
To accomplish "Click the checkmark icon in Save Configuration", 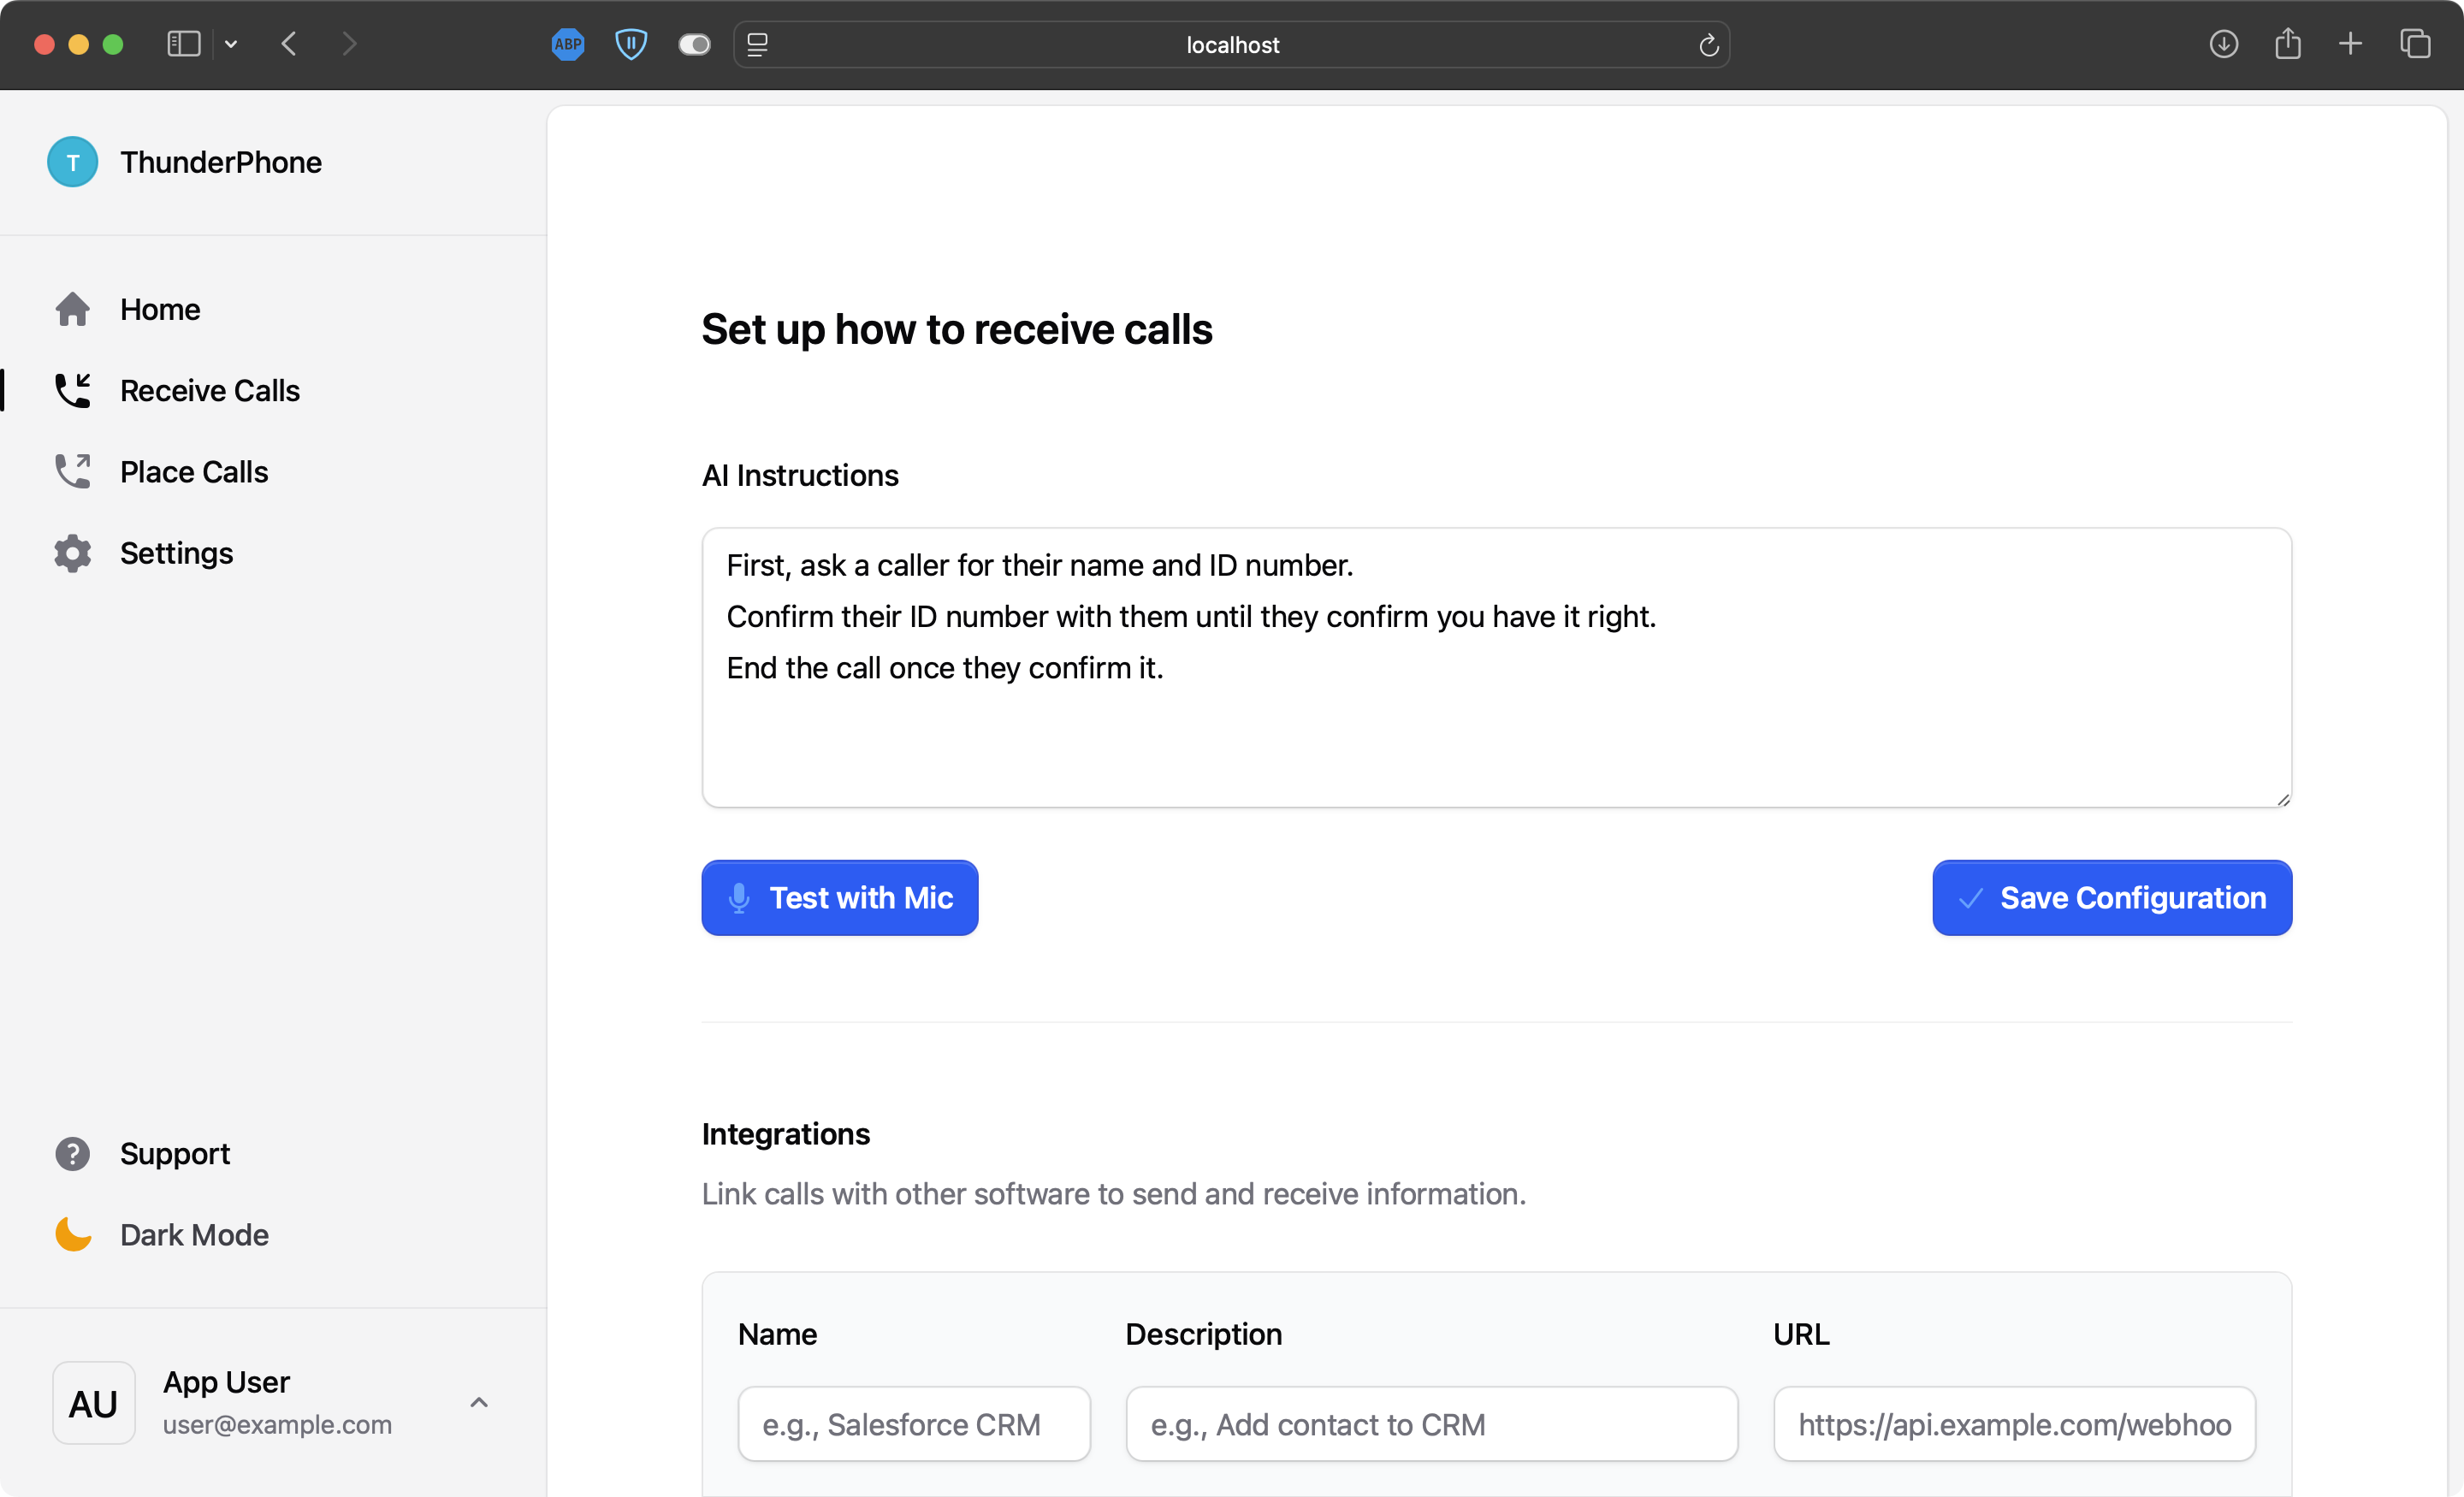I will 1970,897.
